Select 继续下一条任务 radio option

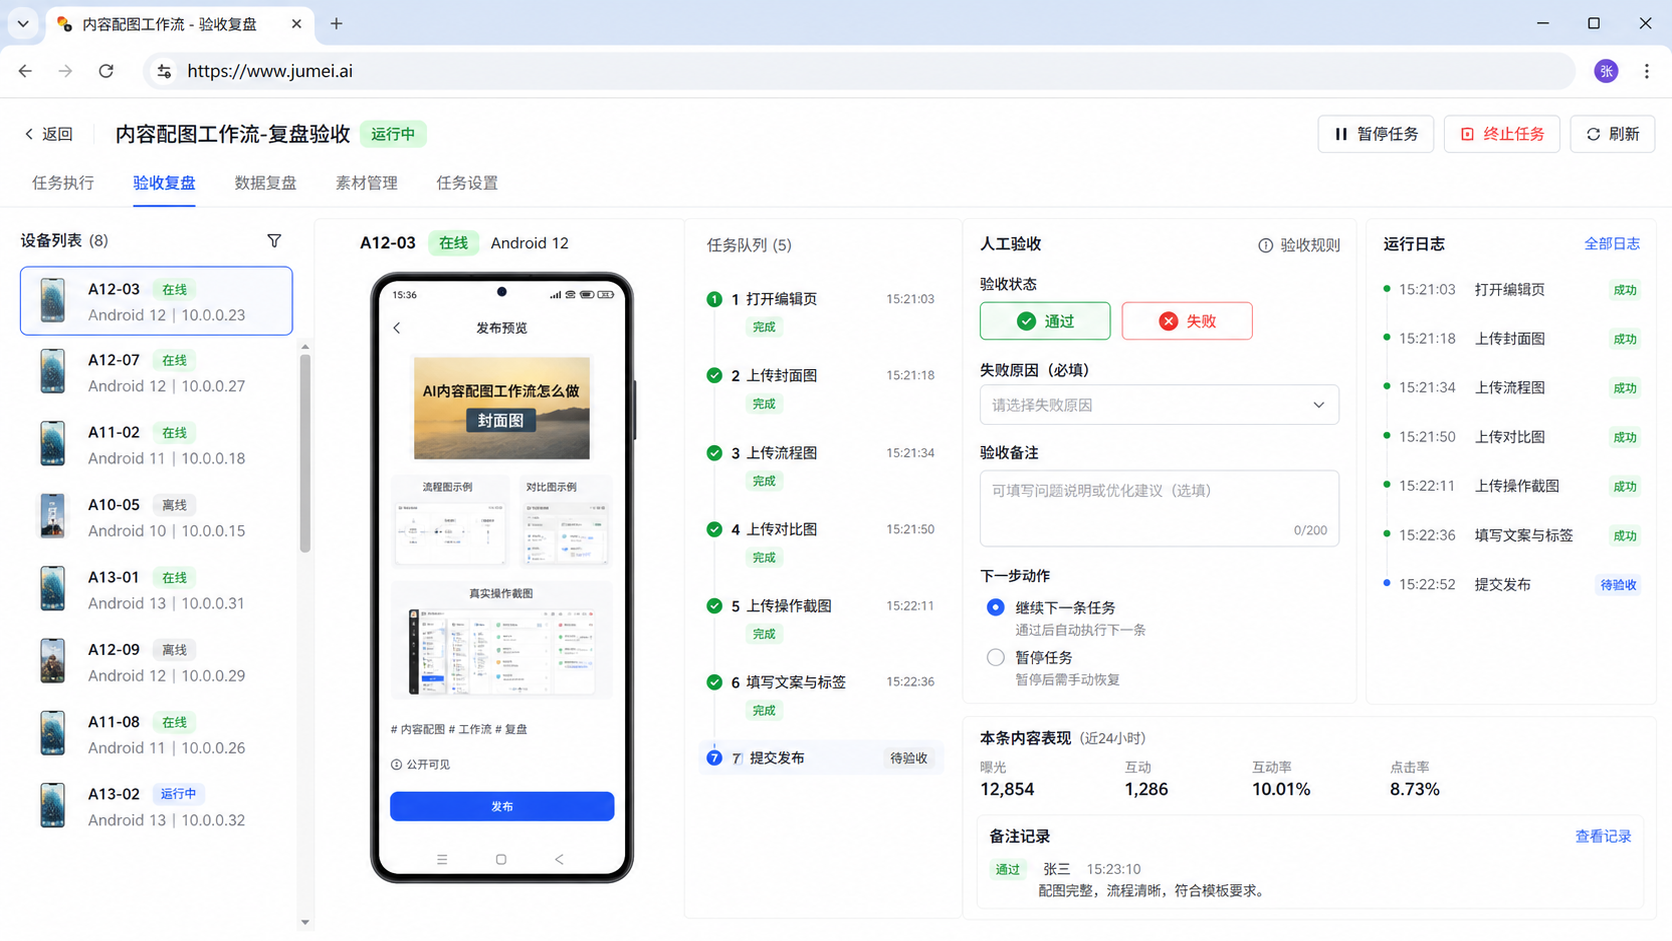pyautogui.click(x=995, y=607)
